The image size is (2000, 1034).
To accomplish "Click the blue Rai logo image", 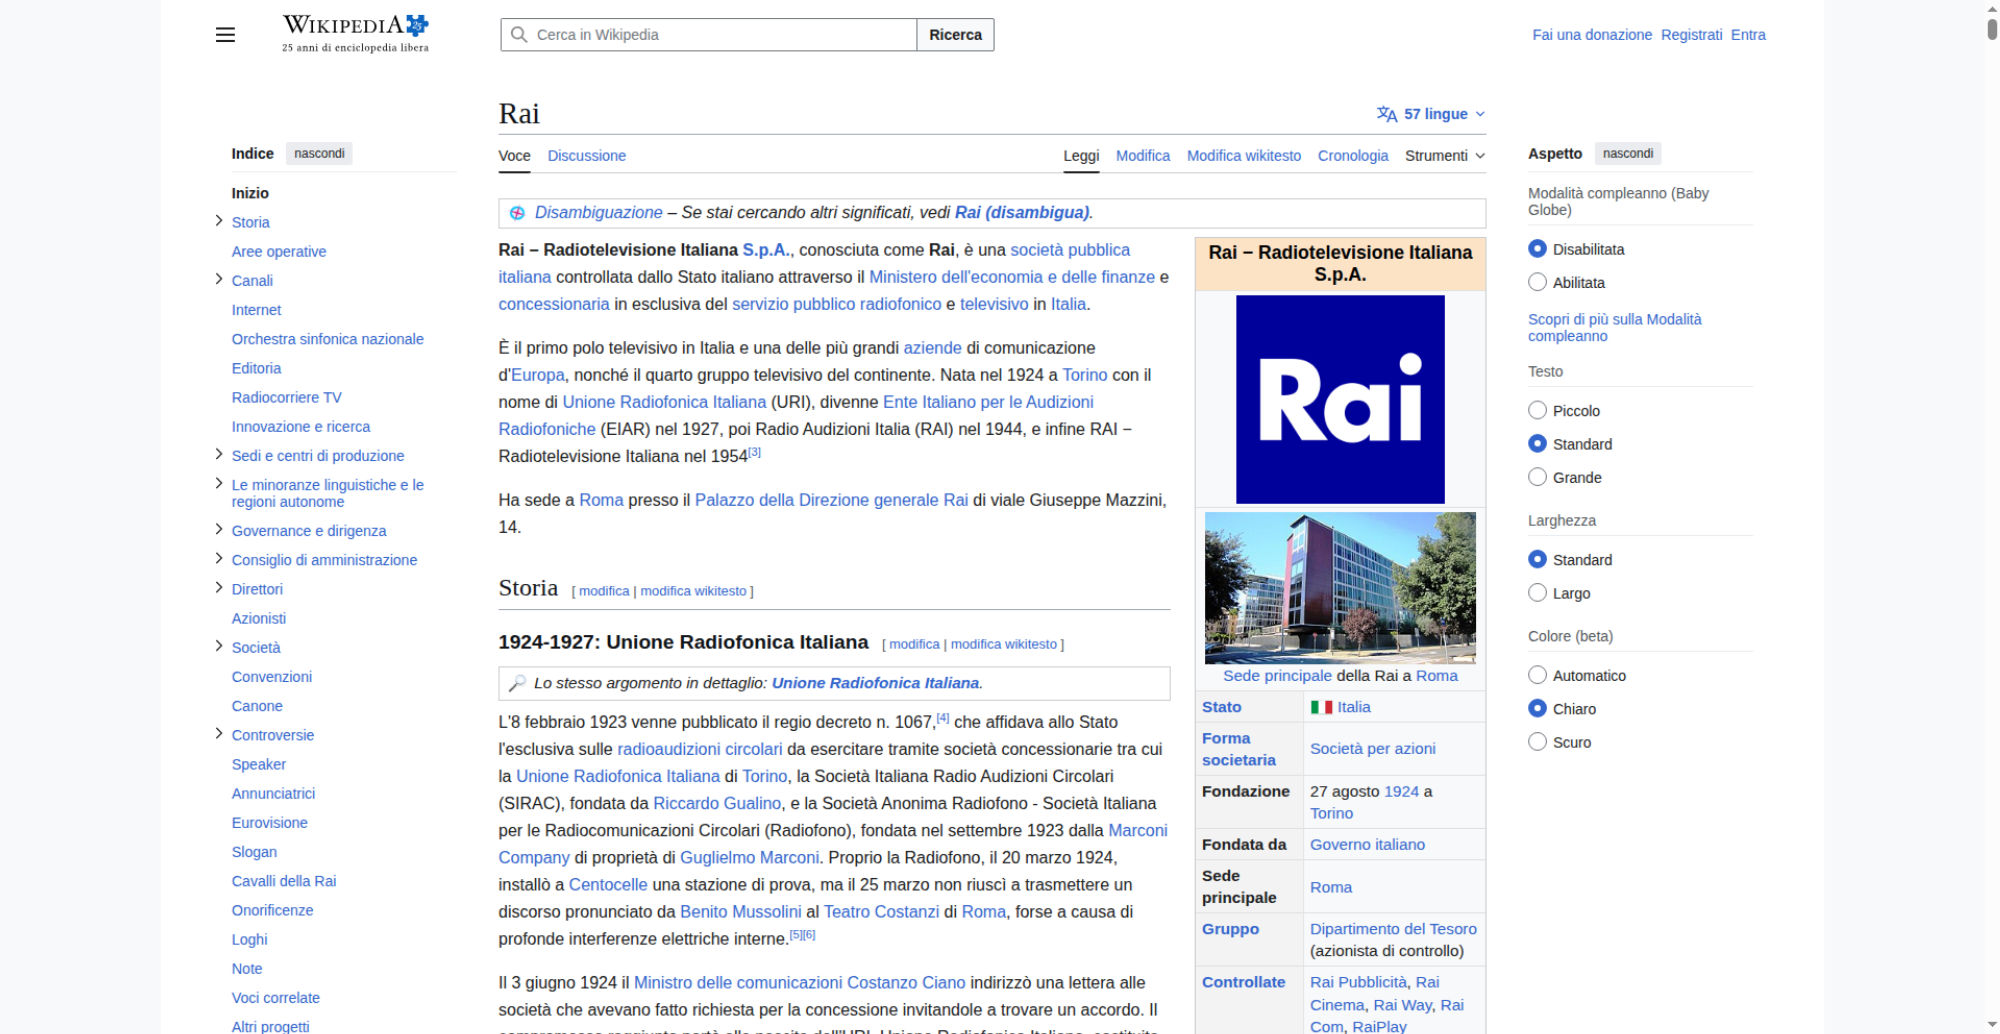I will [x=1340, y=399].
